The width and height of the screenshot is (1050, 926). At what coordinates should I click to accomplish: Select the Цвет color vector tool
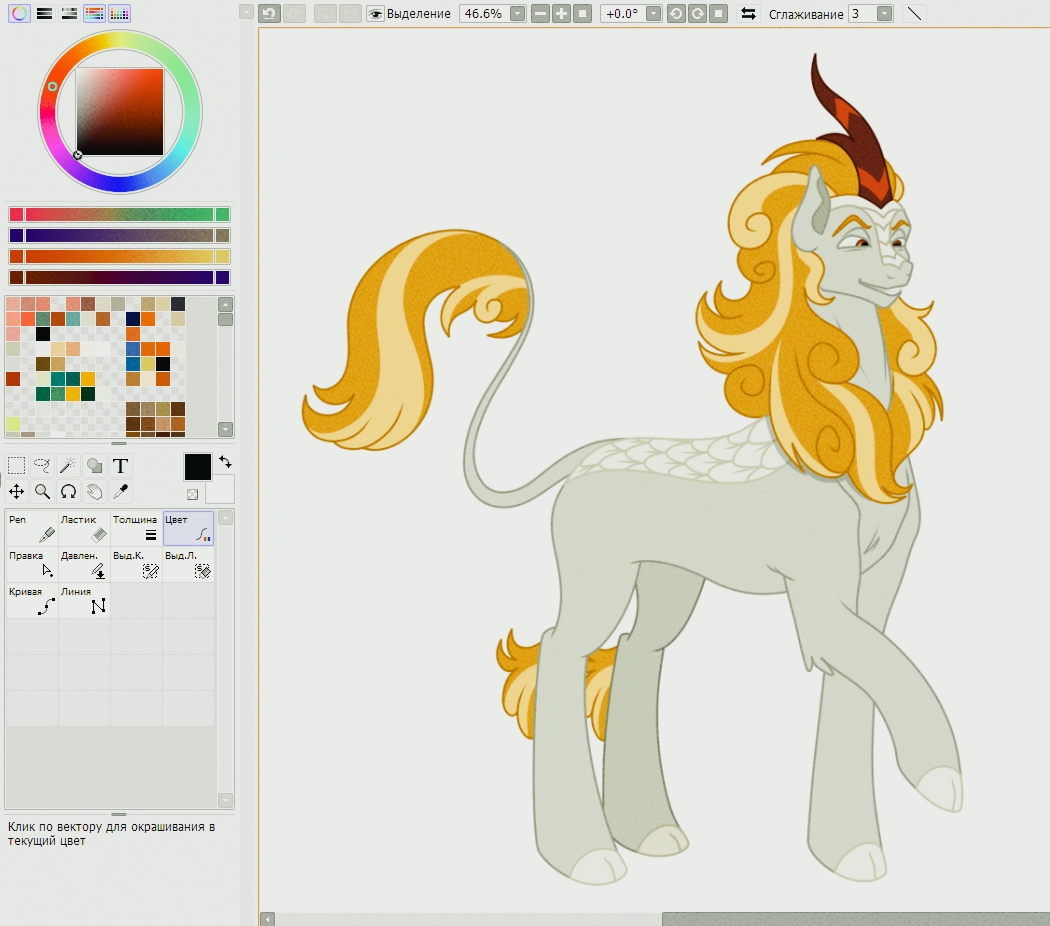[x=188, y=528]
